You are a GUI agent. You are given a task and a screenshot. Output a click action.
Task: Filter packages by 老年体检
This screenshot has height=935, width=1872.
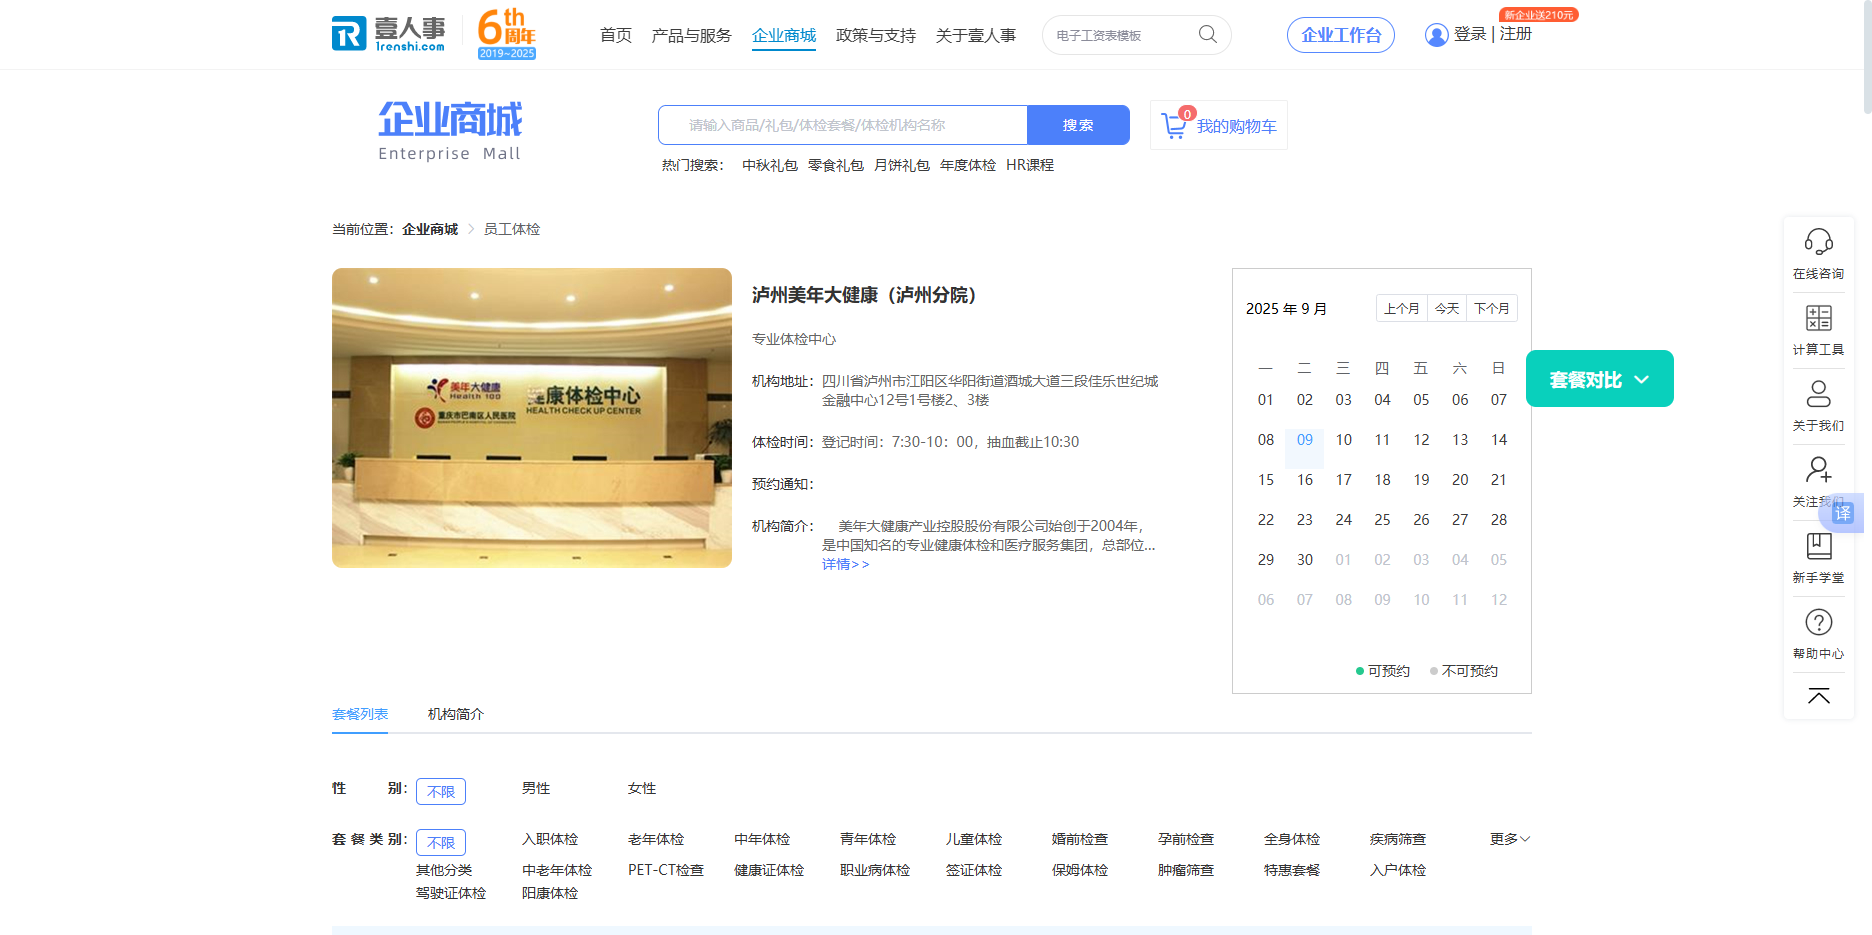656,840
